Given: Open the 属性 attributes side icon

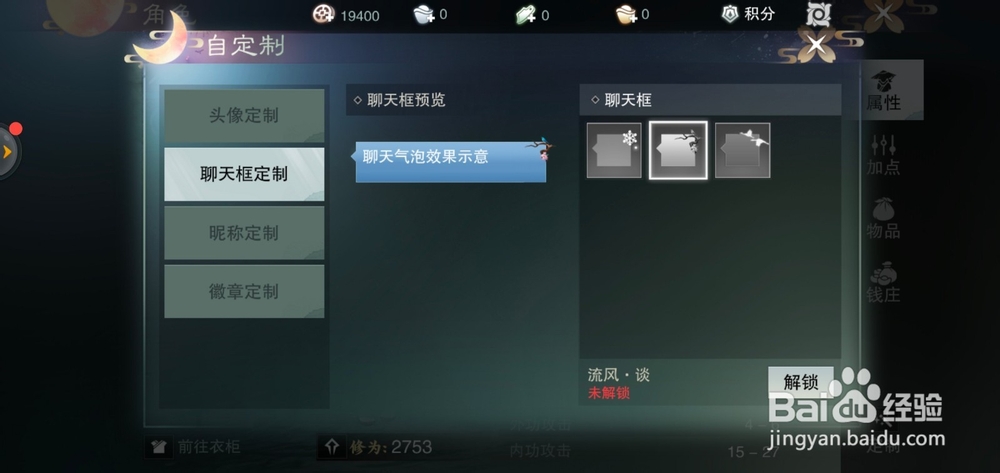Looking at the screenshot, I should point(883,90).
